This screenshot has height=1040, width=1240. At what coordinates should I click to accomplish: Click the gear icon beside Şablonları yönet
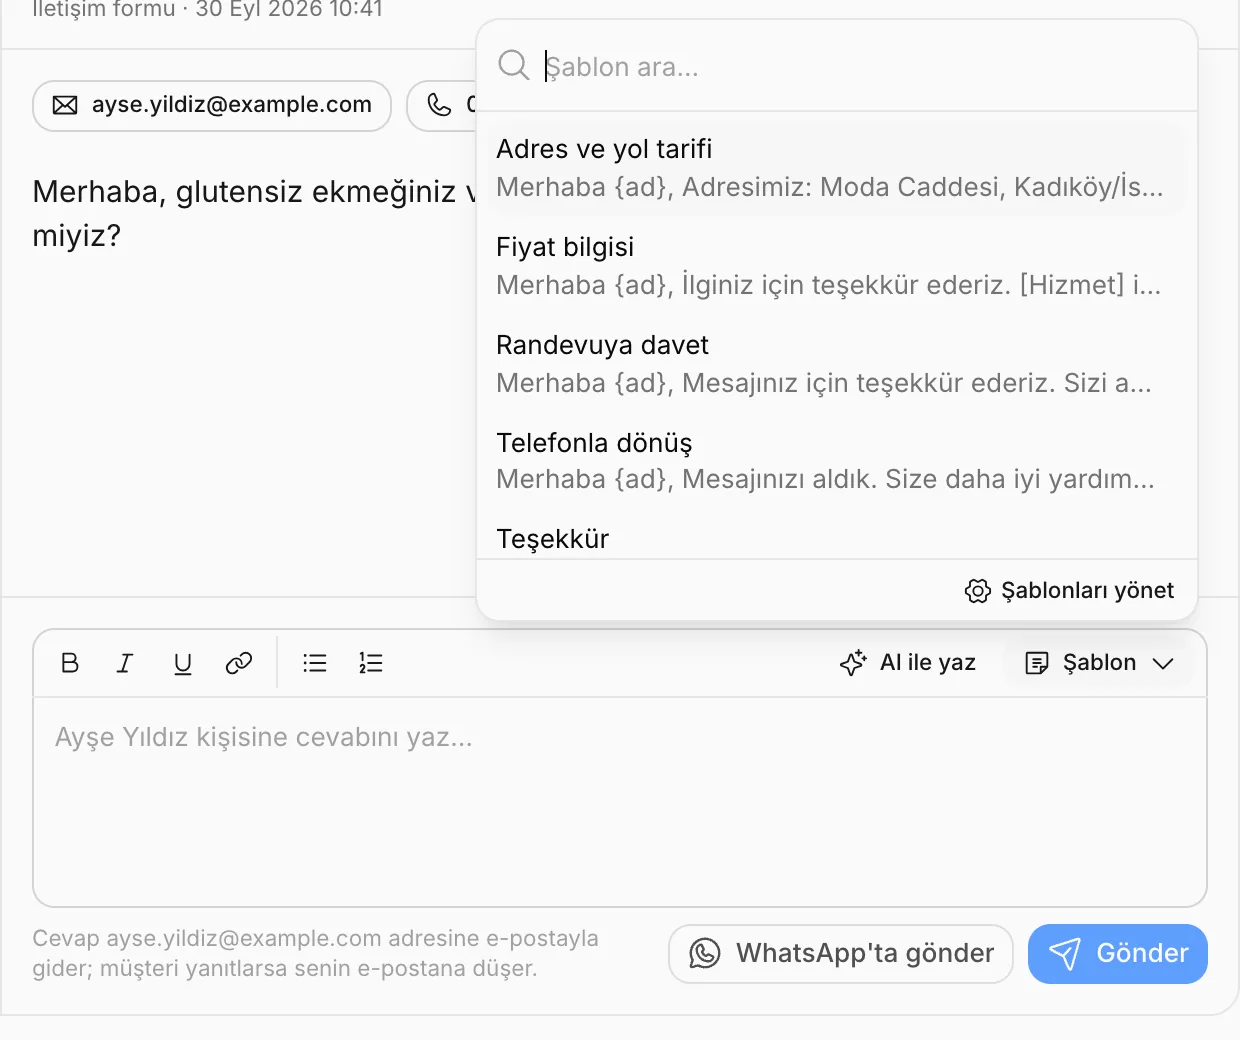978,591
